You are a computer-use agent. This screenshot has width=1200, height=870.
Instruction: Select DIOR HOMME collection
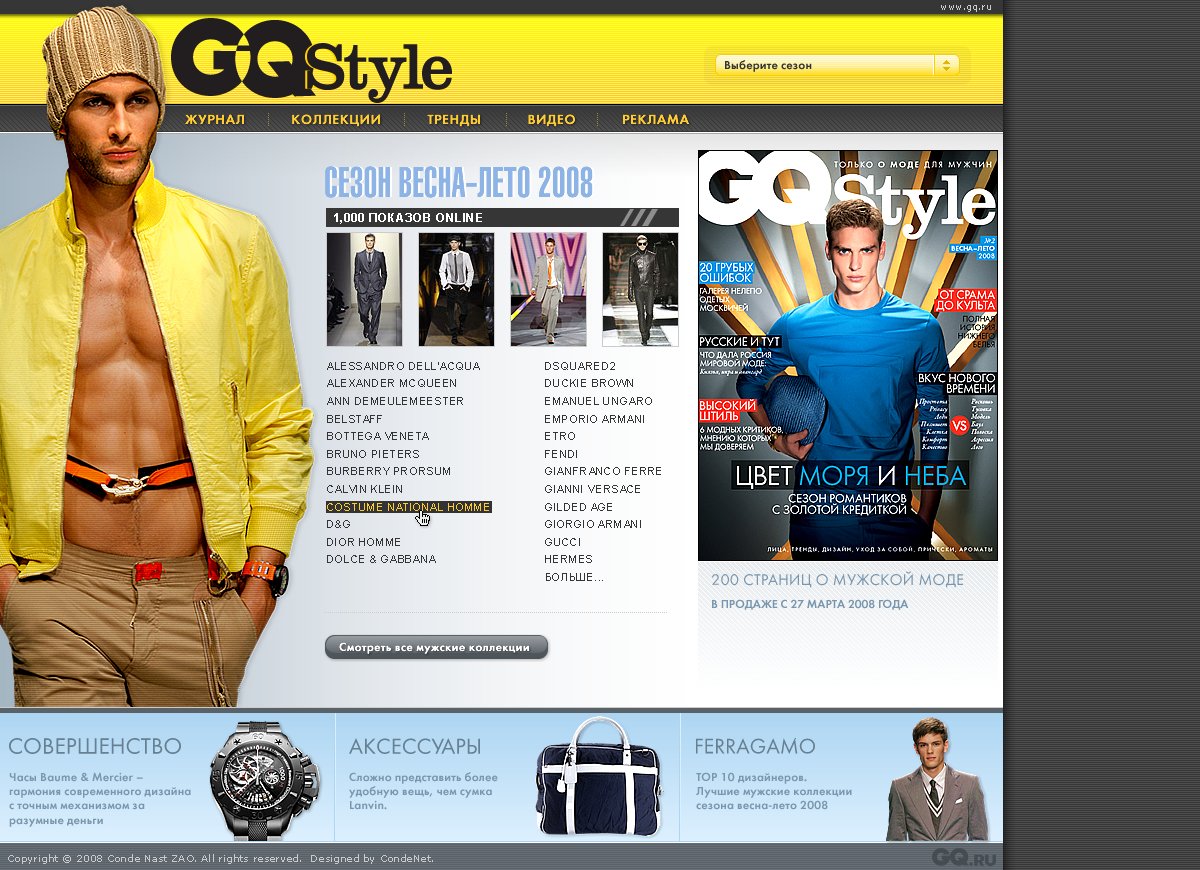click(364, 542)
